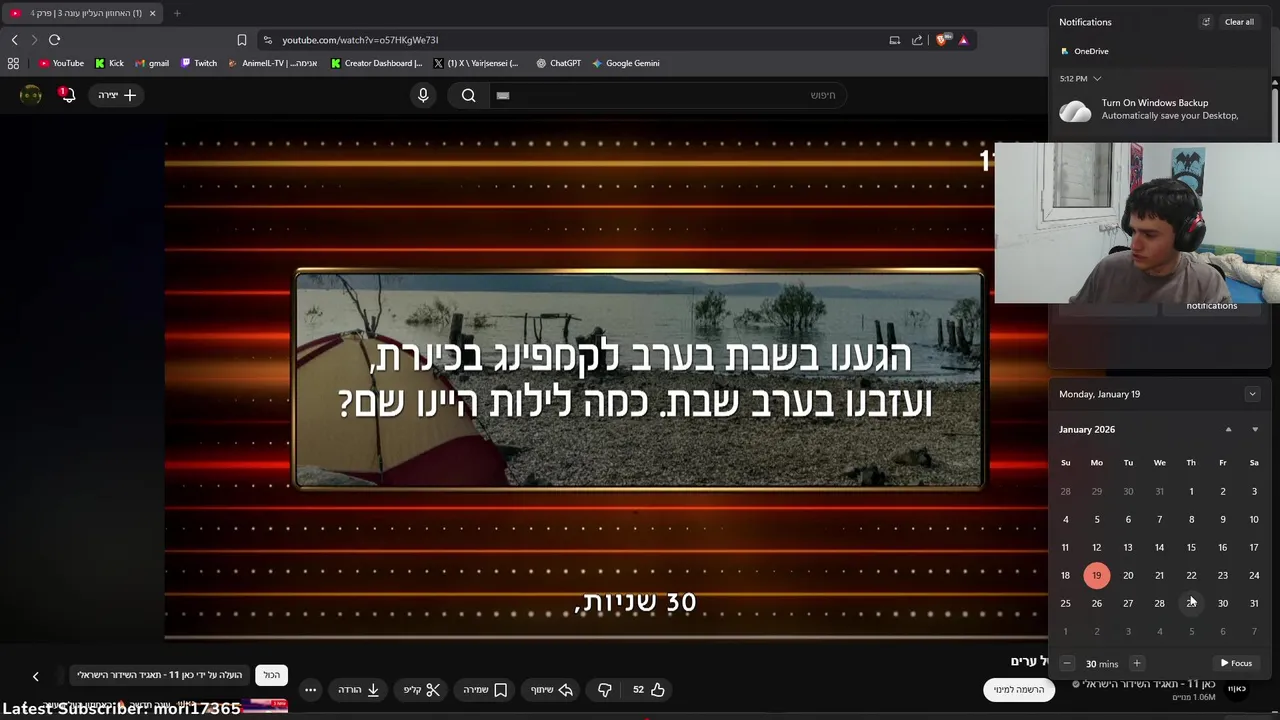Dislike the video with thumbs down
Screen dimensions: 1280x720
[605, 689]
